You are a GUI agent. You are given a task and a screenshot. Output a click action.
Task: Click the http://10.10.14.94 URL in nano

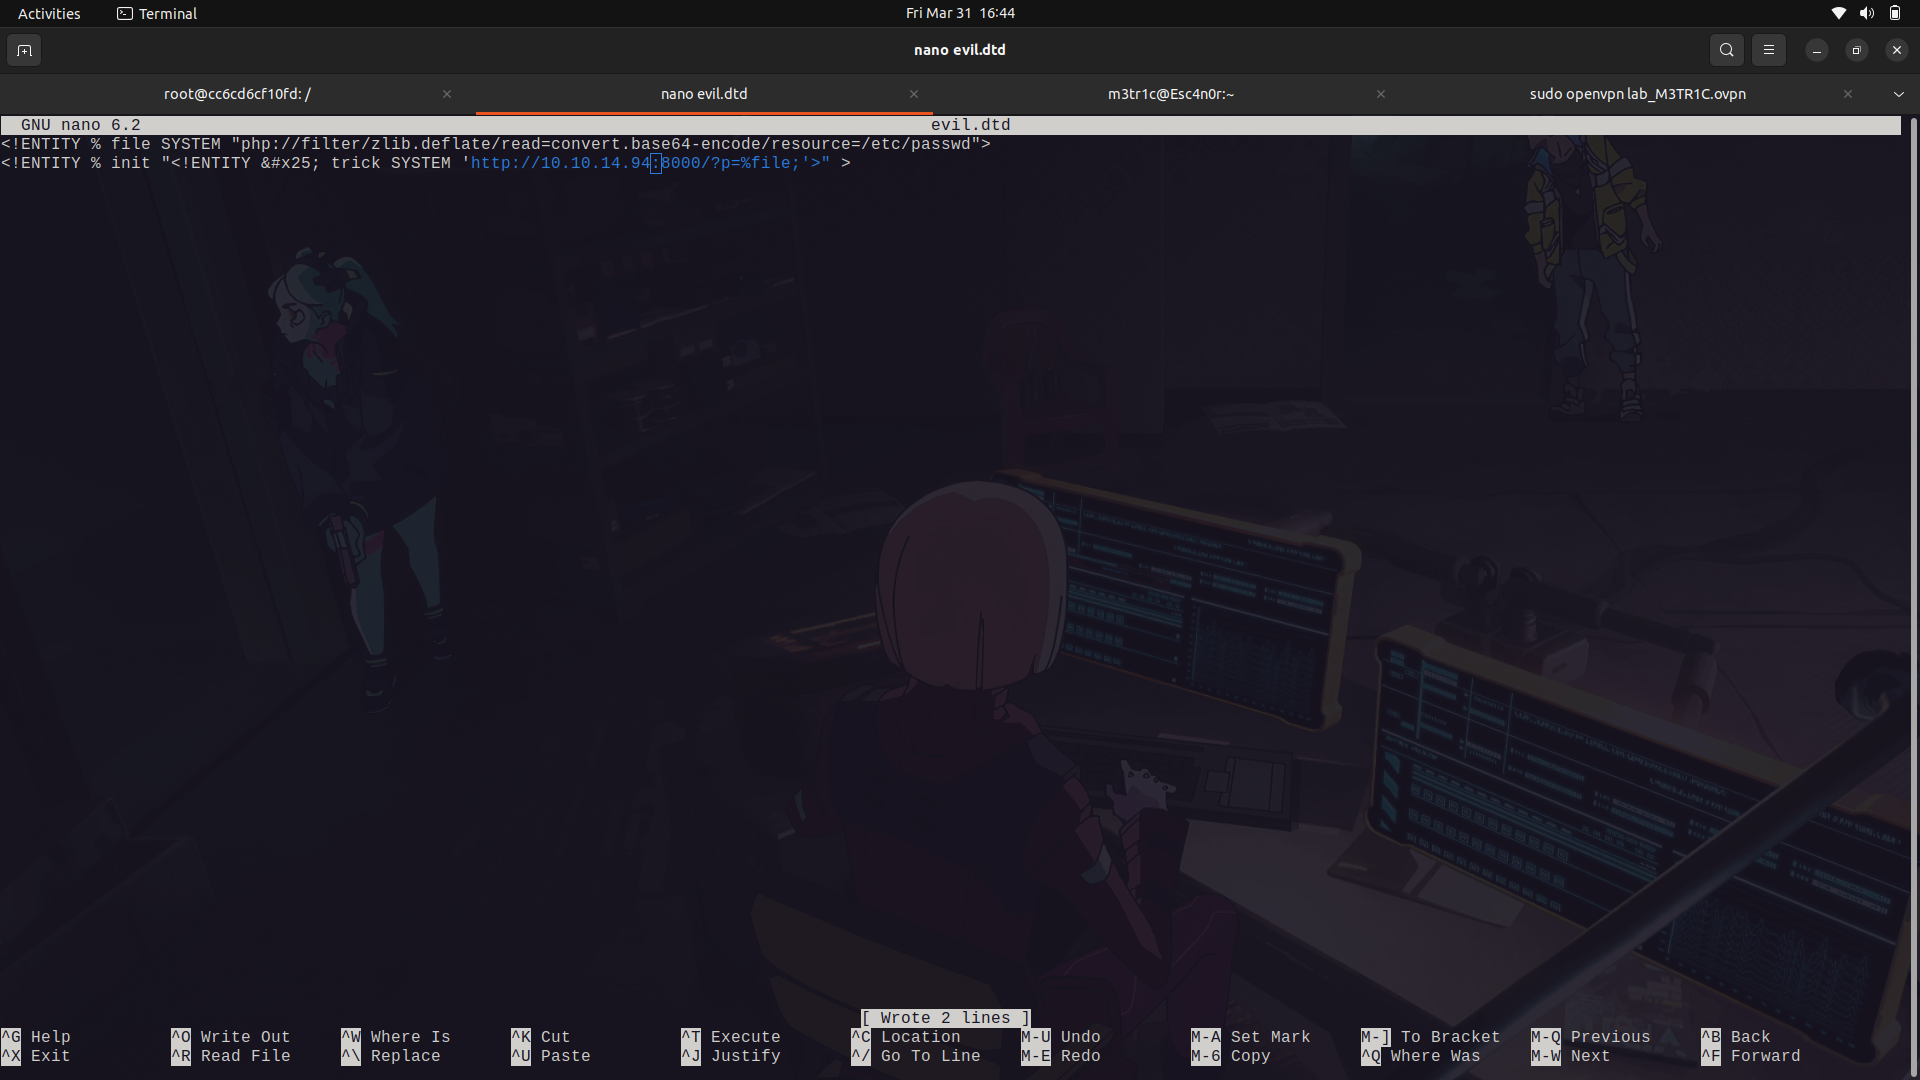(560, 162)
